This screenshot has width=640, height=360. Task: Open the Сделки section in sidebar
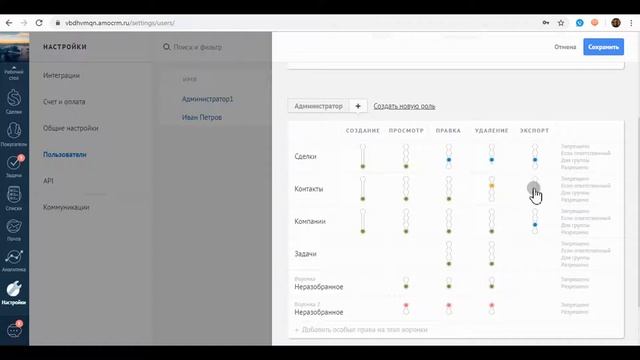click(x=14, y=102)
